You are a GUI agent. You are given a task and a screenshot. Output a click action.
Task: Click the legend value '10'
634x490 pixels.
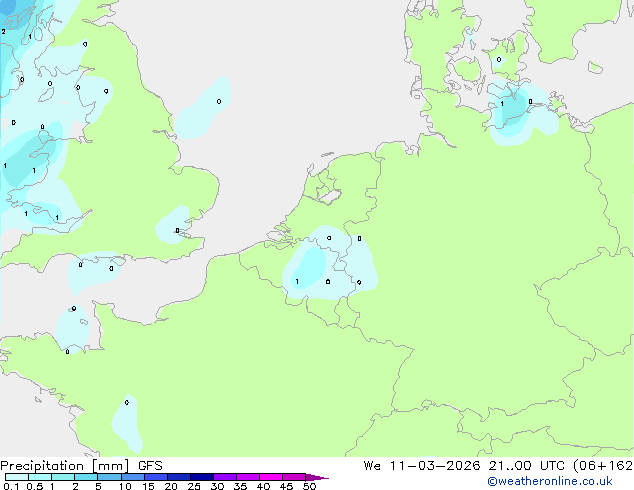coord(125,486)
